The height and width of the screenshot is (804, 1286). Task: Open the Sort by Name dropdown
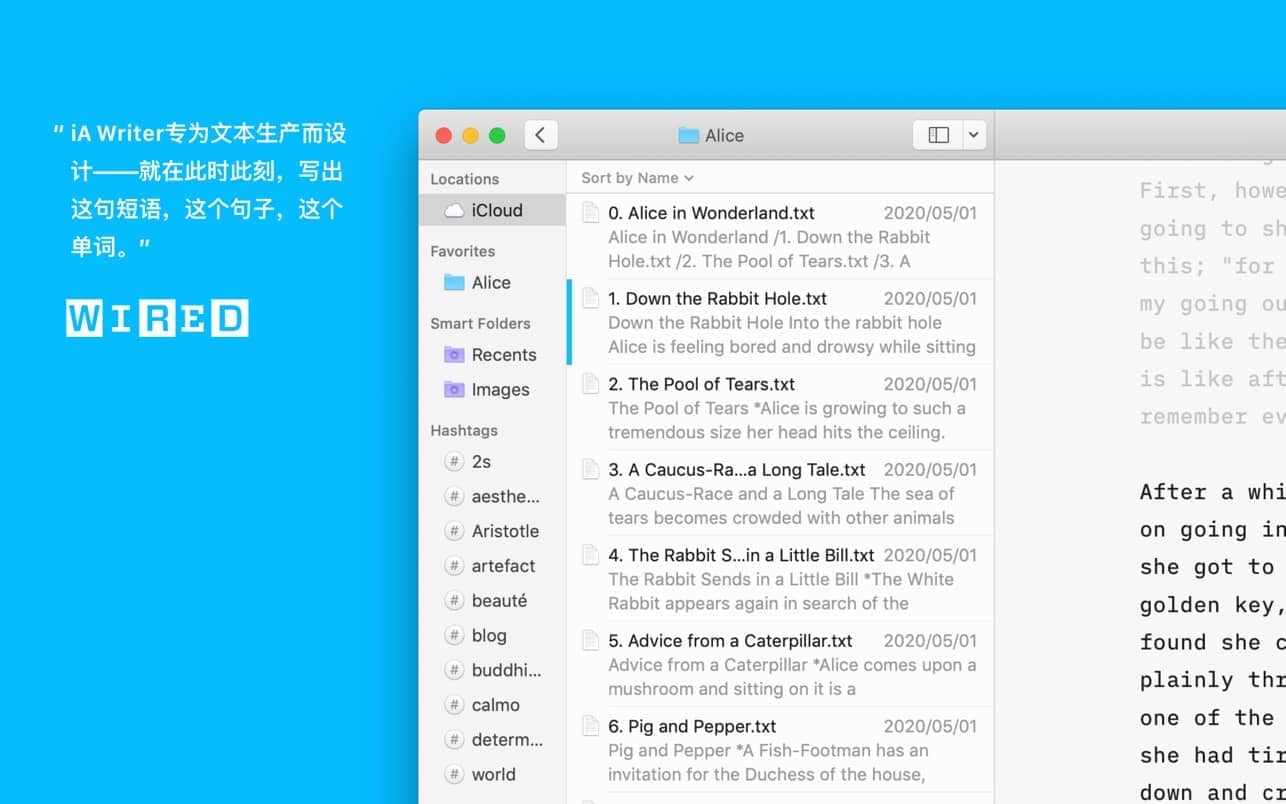coord(637,178)
